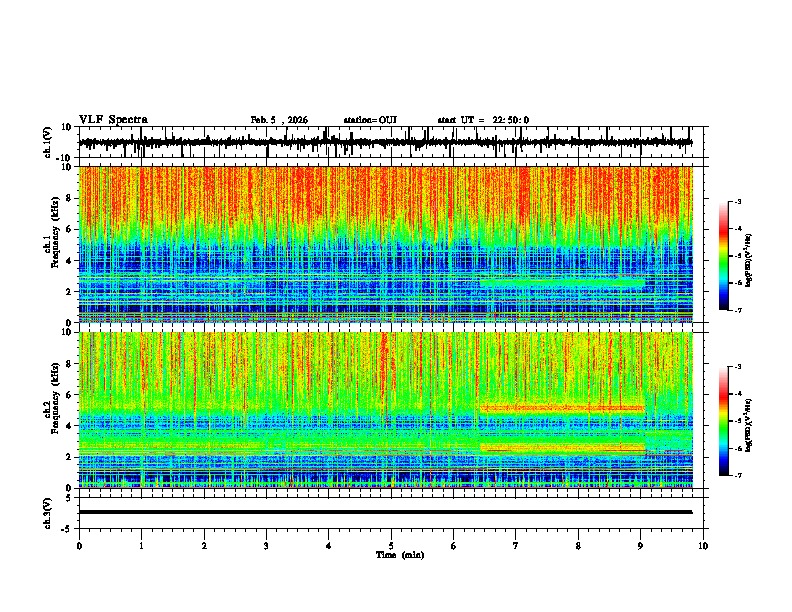Click the "-7" label on ch.1 color bar
The width and height of the screenshot is (792, 612).
click(x=738, y=310)
